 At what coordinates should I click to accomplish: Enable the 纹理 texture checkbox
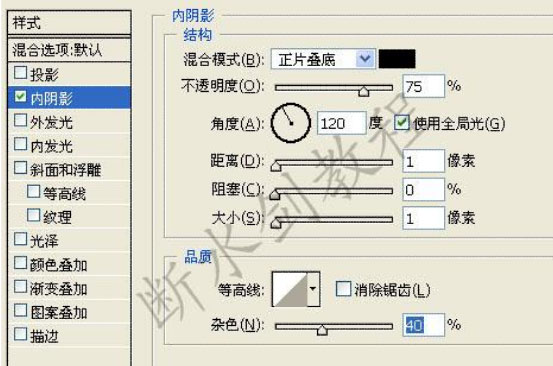[34, 215]
